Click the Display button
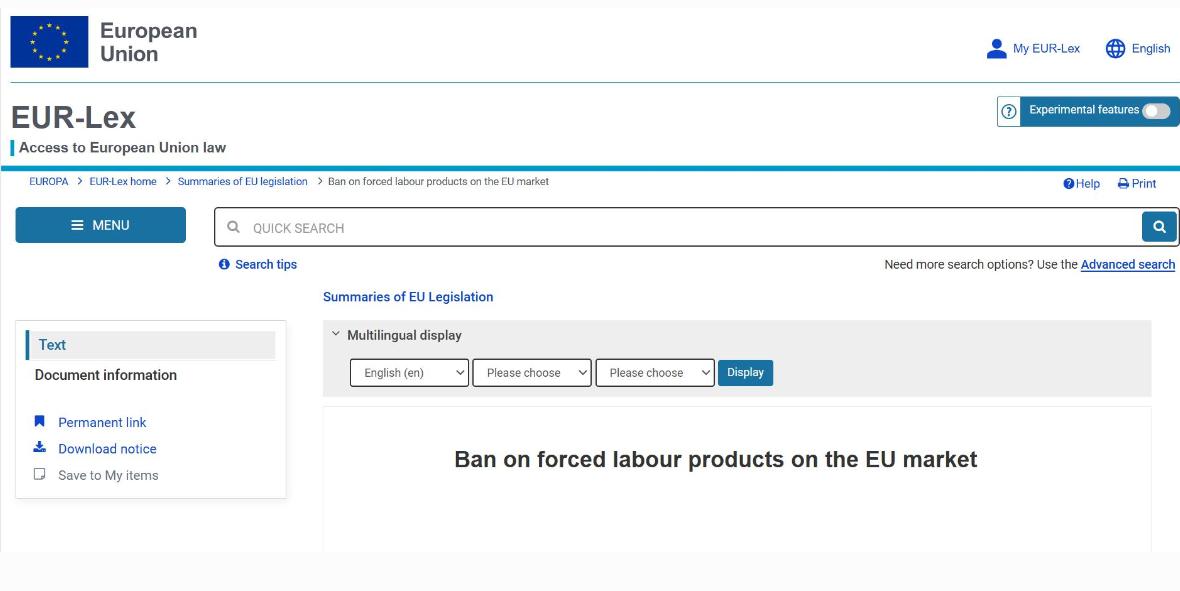 point(745,373)
